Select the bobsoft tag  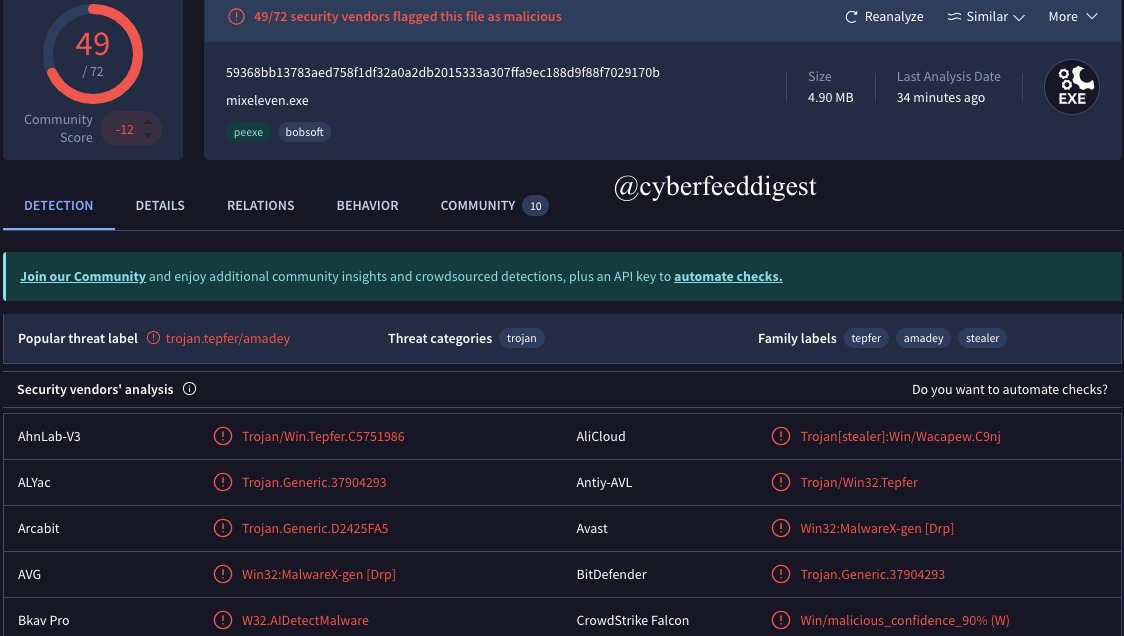[x=304, y=132]
